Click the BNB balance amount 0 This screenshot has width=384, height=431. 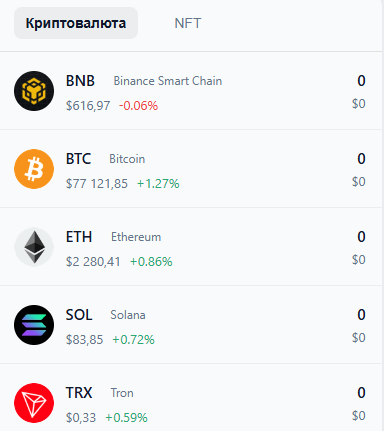(x=361, y=81)
